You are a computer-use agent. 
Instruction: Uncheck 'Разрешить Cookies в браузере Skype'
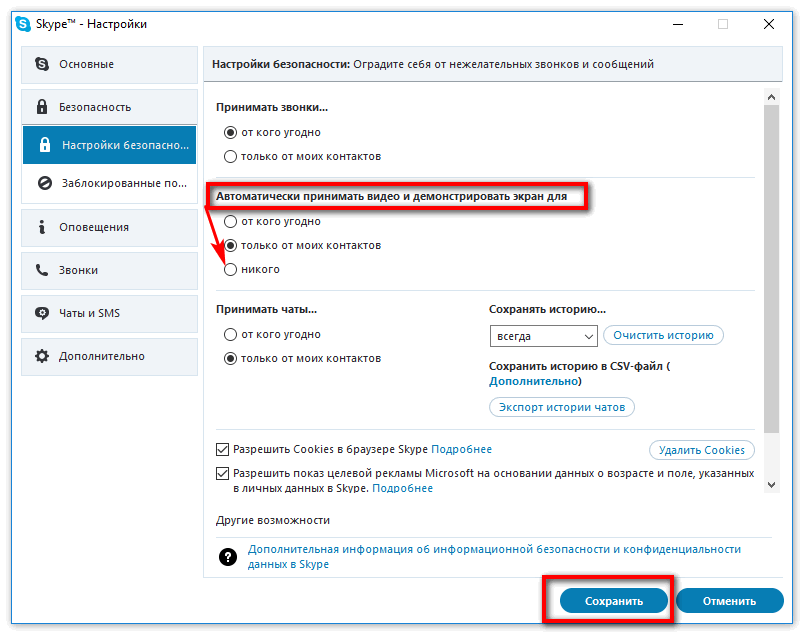pyautogui.click(x=222, y=449)
